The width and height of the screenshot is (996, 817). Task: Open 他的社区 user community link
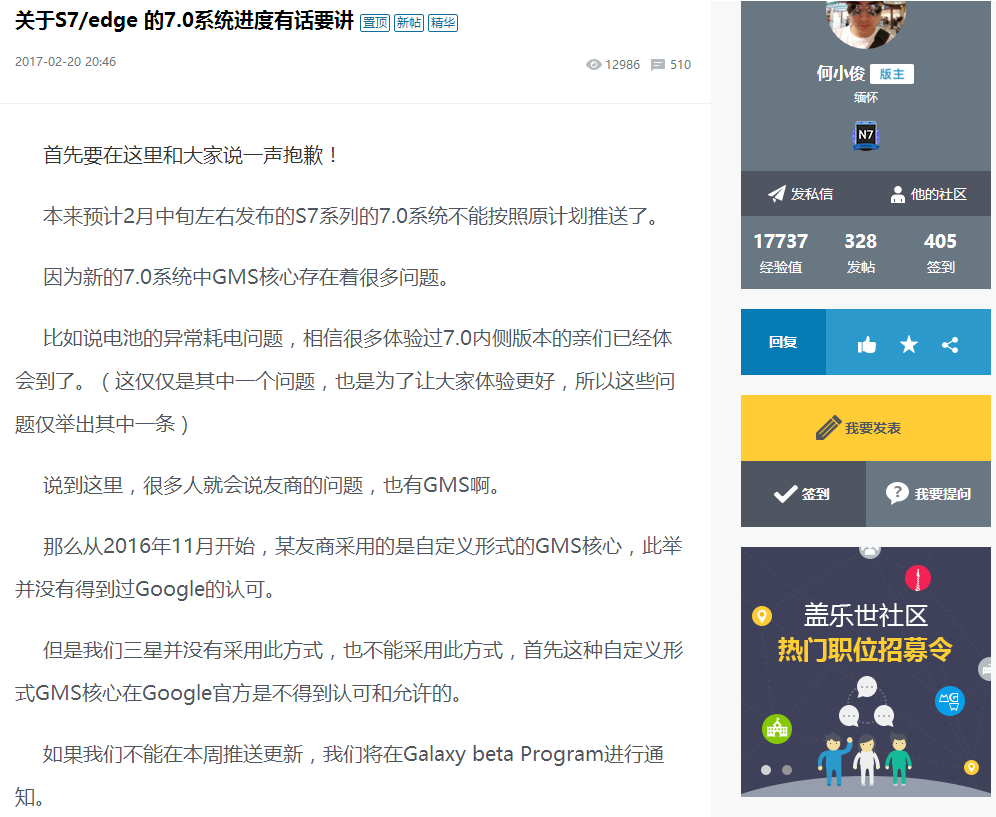click(929, 194)
